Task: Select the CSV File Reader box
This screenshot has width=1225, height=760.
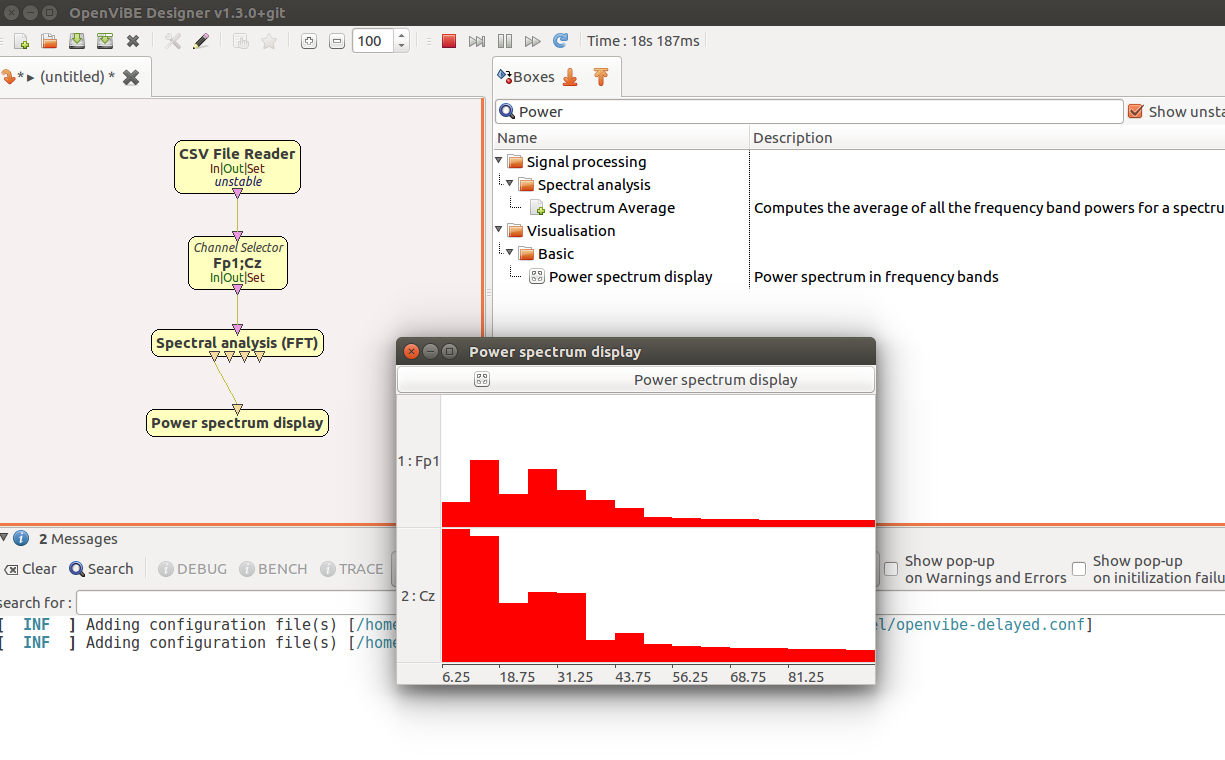Action: tap(237, 167)
